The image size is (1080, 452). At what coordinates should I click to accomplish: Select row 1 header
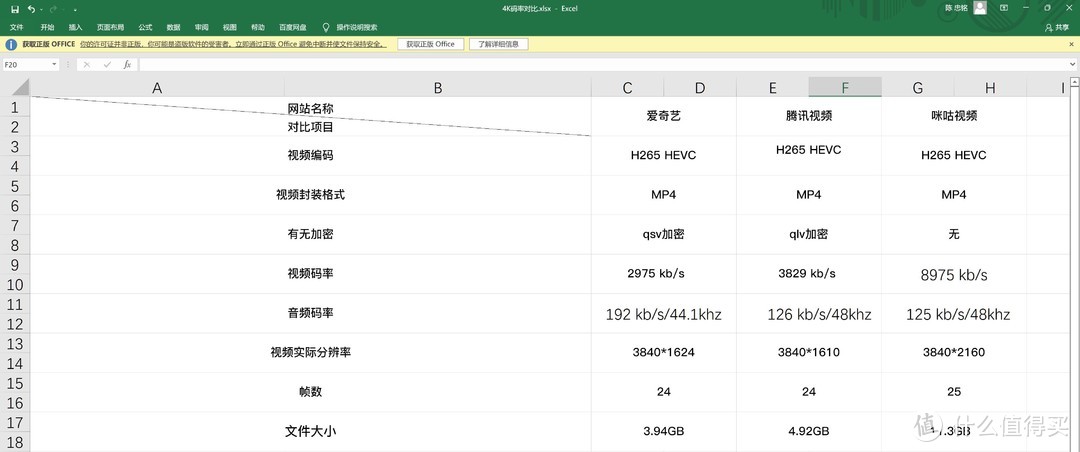[16, 107]
